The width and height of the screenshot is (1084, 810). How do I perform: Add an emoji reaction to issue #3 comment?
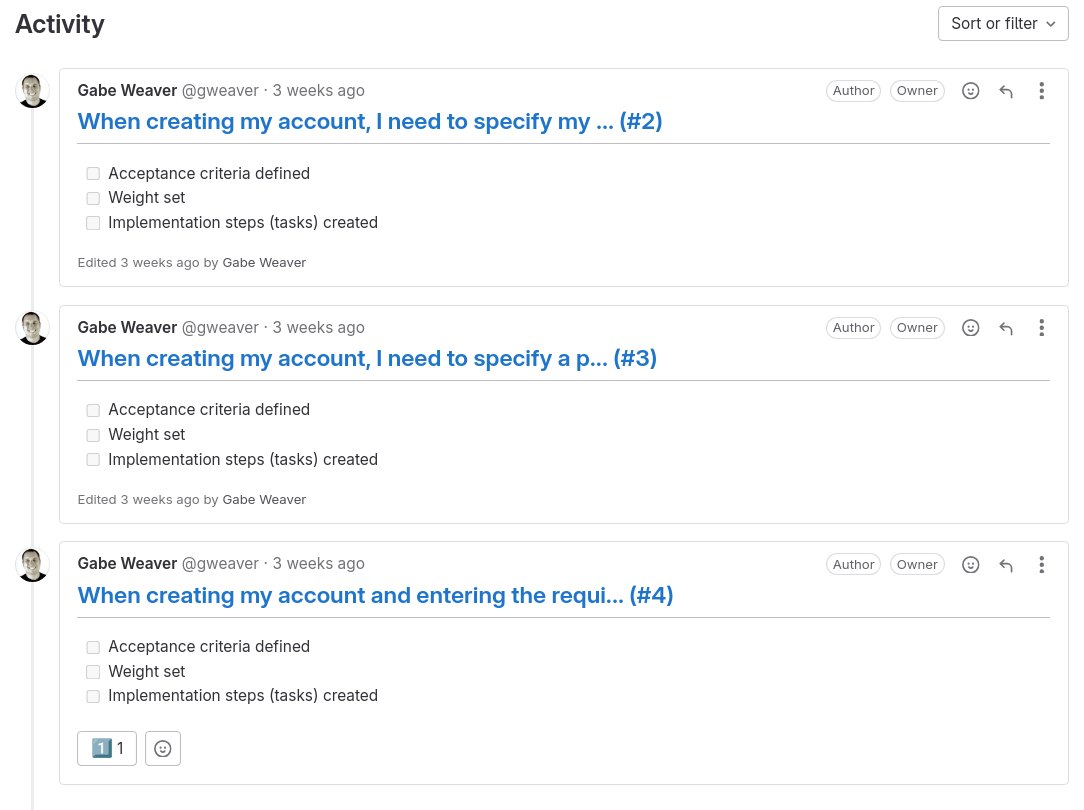970,327
